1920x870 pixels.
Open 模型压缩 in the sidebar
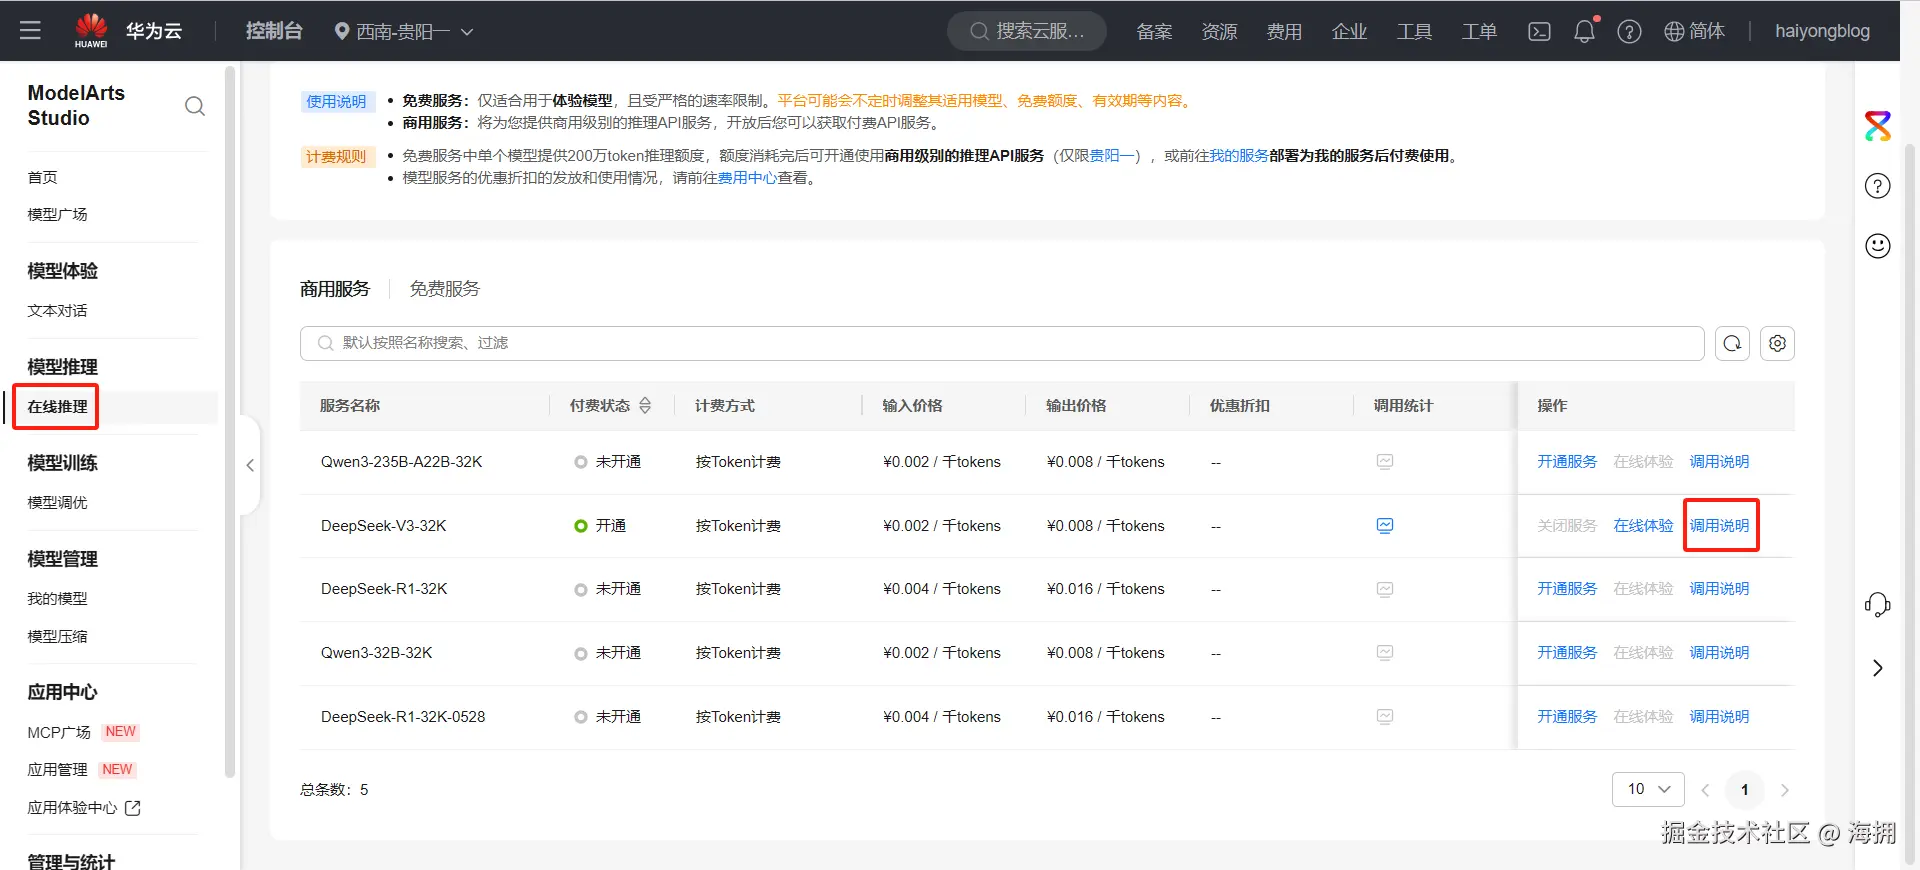pos(57,636)
